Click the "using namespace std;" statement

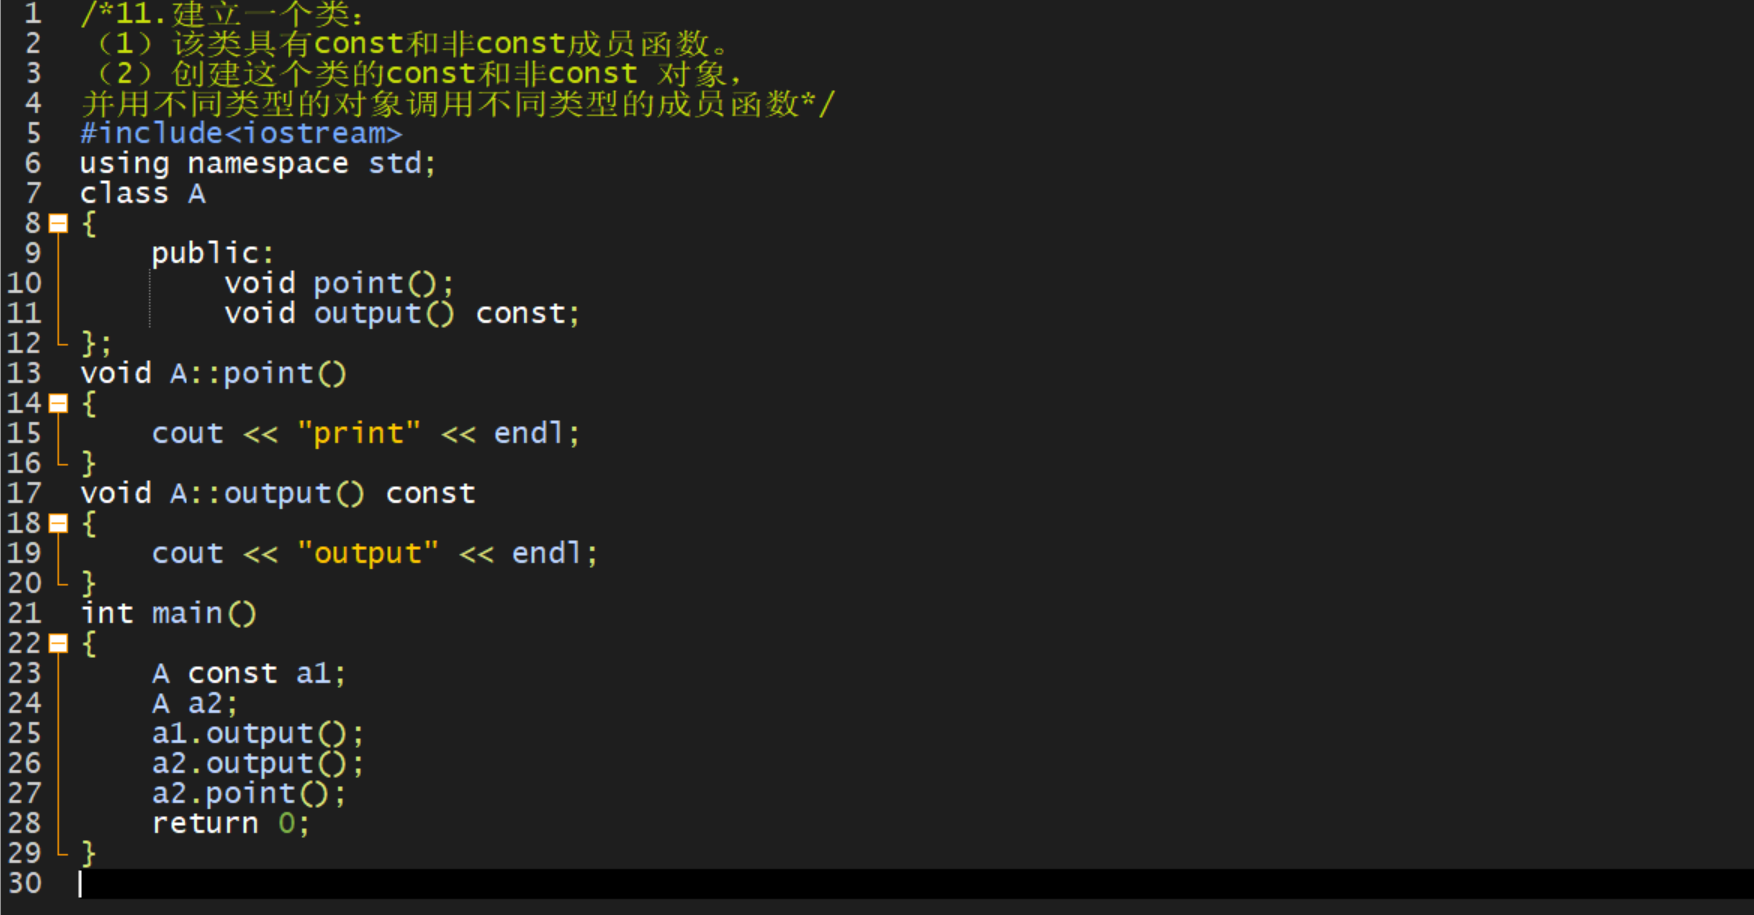pyautogui.click(x=257, y=164)
